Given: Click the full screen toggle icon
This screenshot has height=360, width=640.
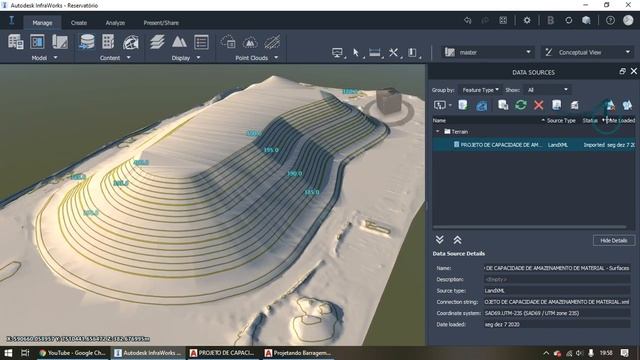Looking at the screenshot, I should 503,20.
